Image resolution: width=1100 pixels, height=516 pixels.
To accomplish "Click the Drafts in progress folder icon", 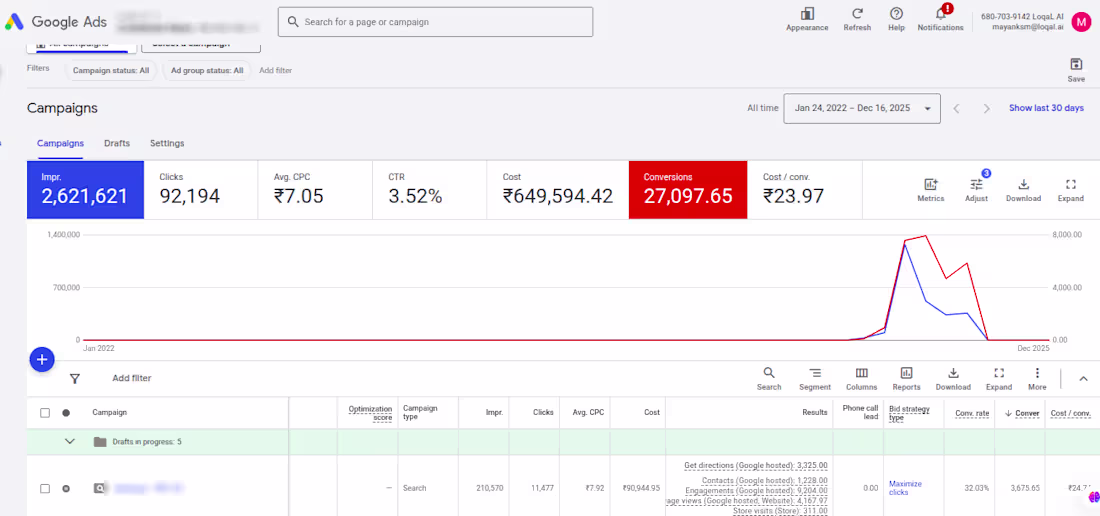I will [x=100, y=442].
